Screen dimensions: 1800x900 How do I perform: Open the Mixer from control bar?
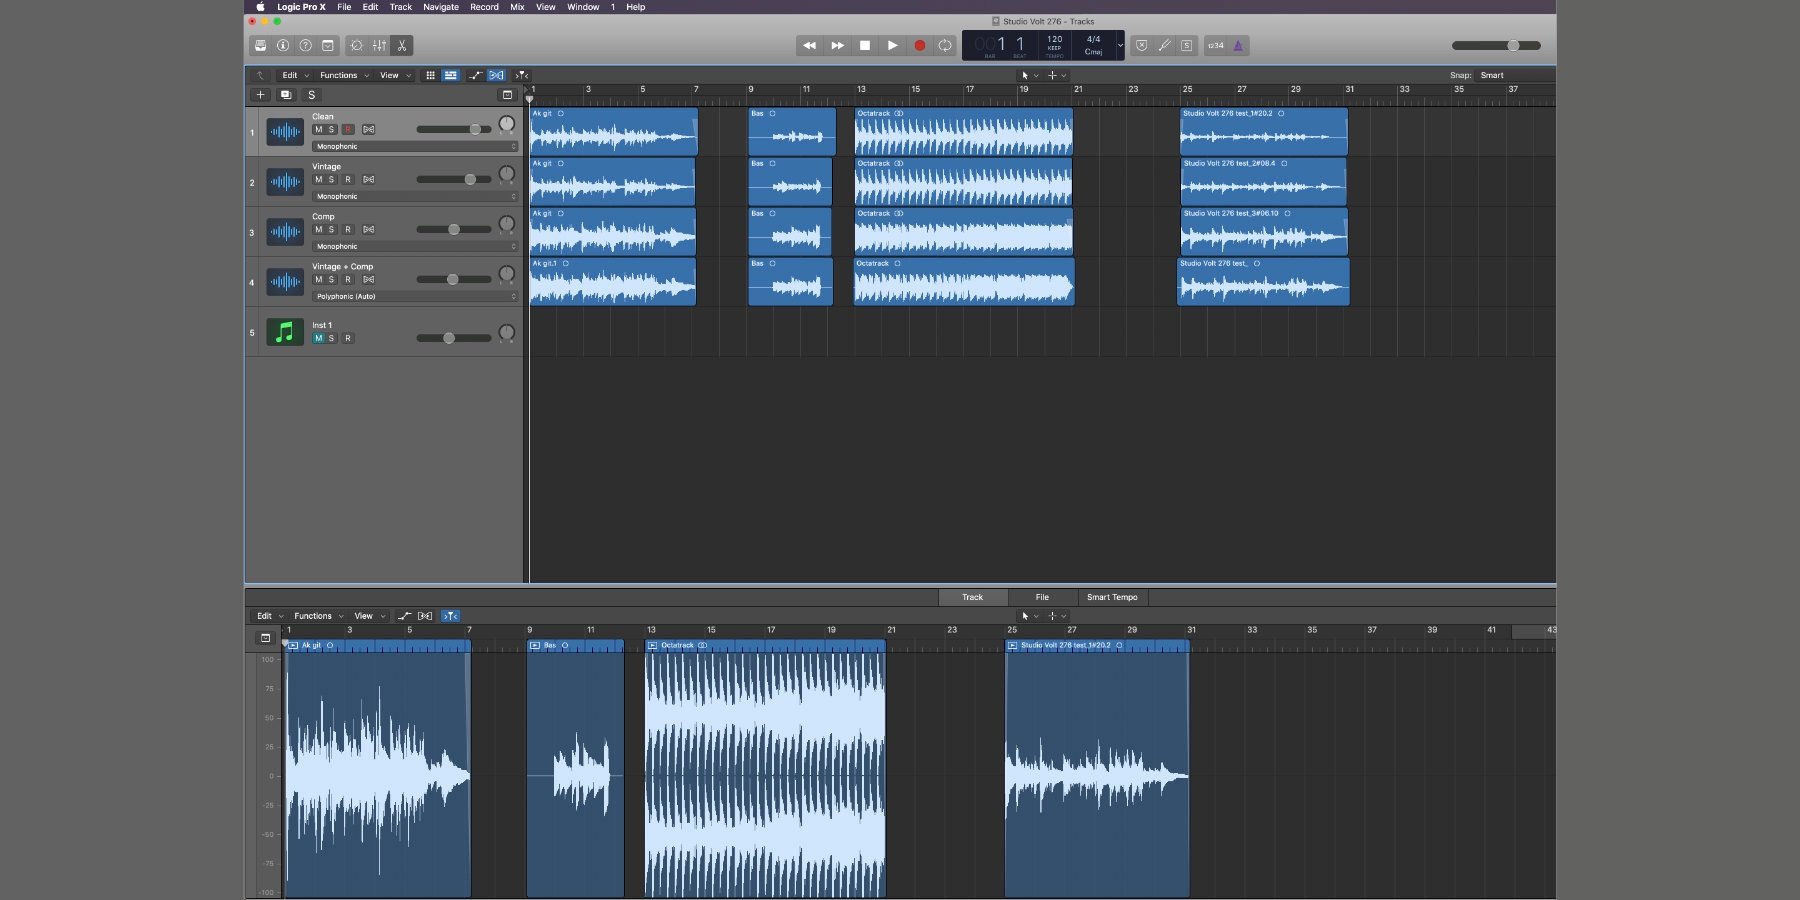pyautogui.click(x=379, y=46)
